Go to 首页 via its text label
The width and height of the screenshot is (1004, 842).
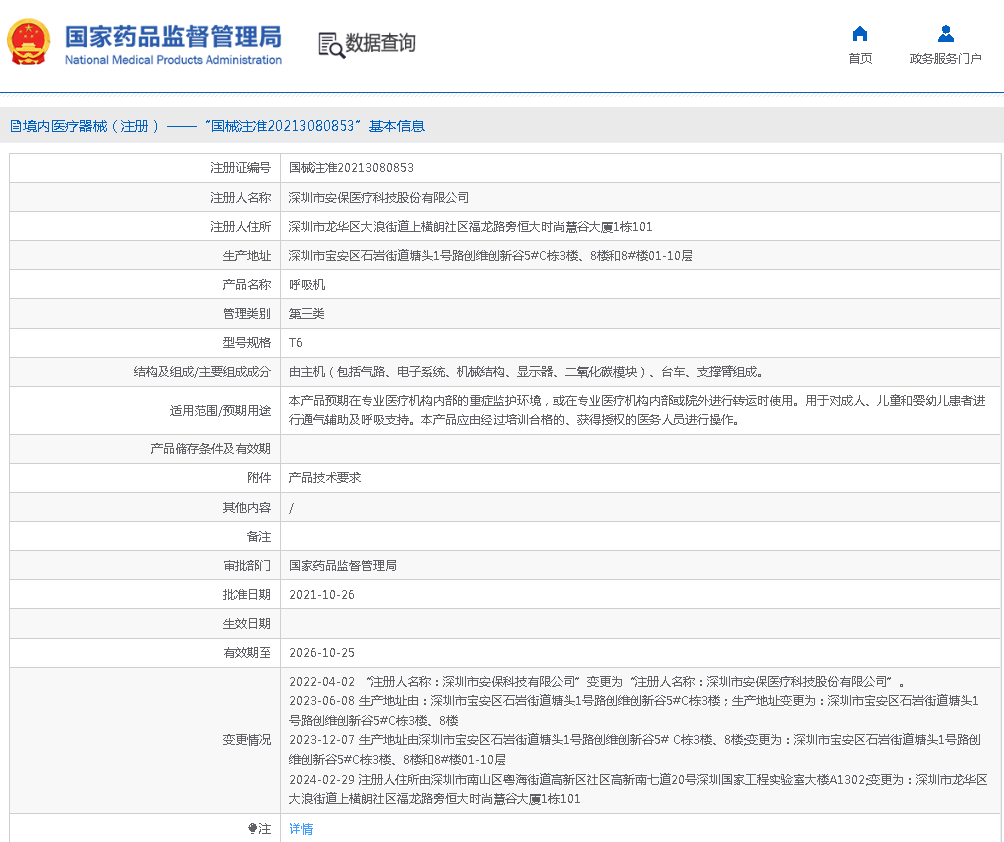click(x=860, y=59)
